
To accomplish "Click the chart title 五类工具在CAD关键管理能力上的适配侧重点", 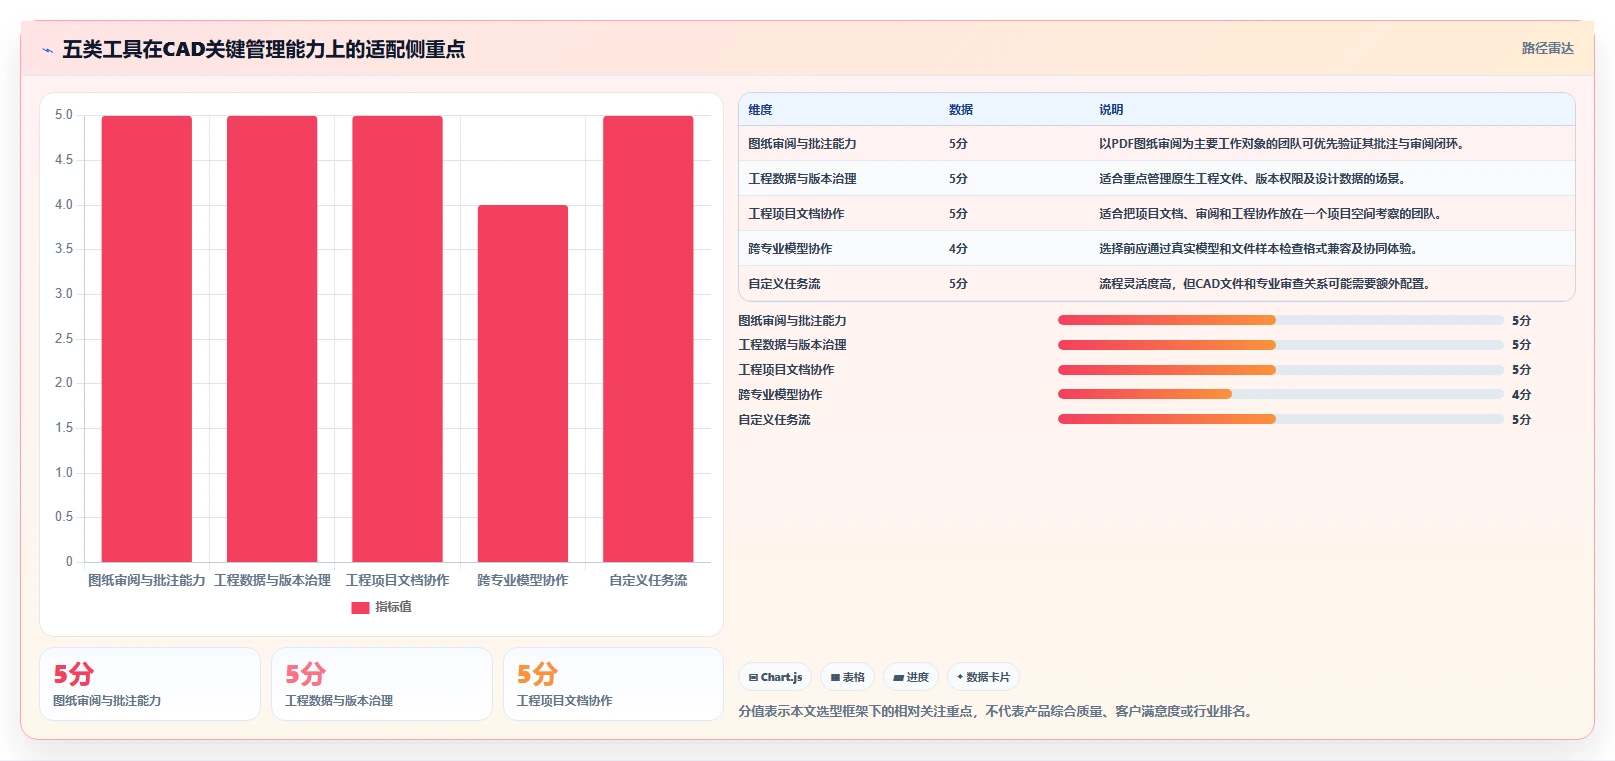I will click(x=264, y=49).
